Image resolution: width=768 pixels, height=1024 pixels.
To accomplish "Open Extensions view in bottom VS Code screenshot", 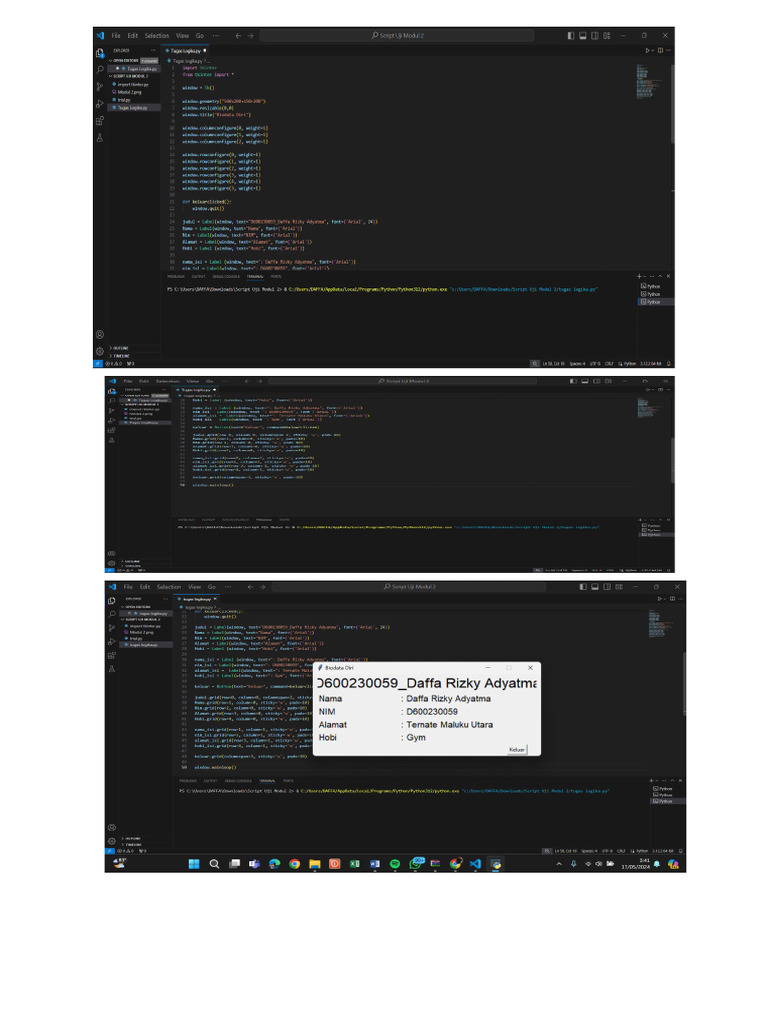I will (x=112, y=656).
